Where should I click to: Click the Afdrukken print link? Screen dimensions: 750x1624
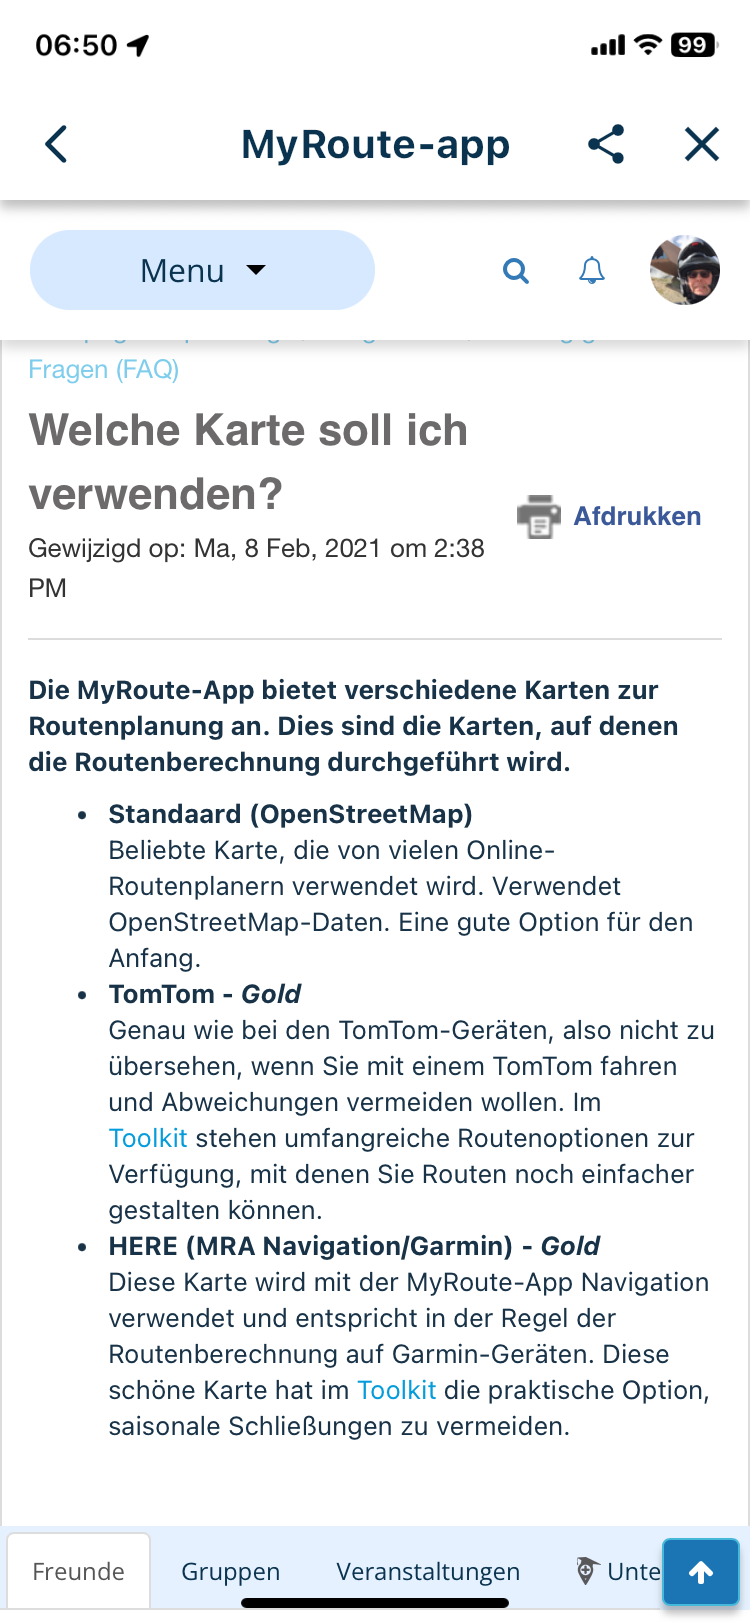[x=637, y=516]
